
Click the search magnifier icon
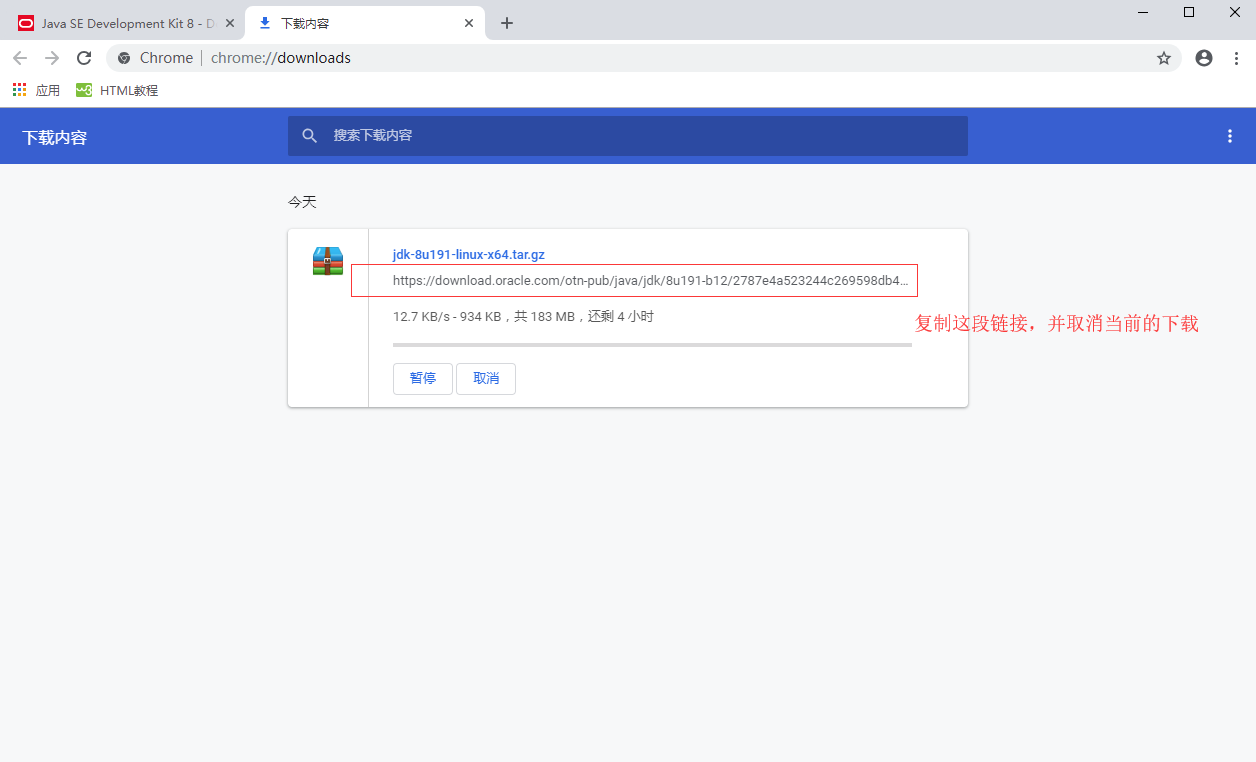[310, 135]
